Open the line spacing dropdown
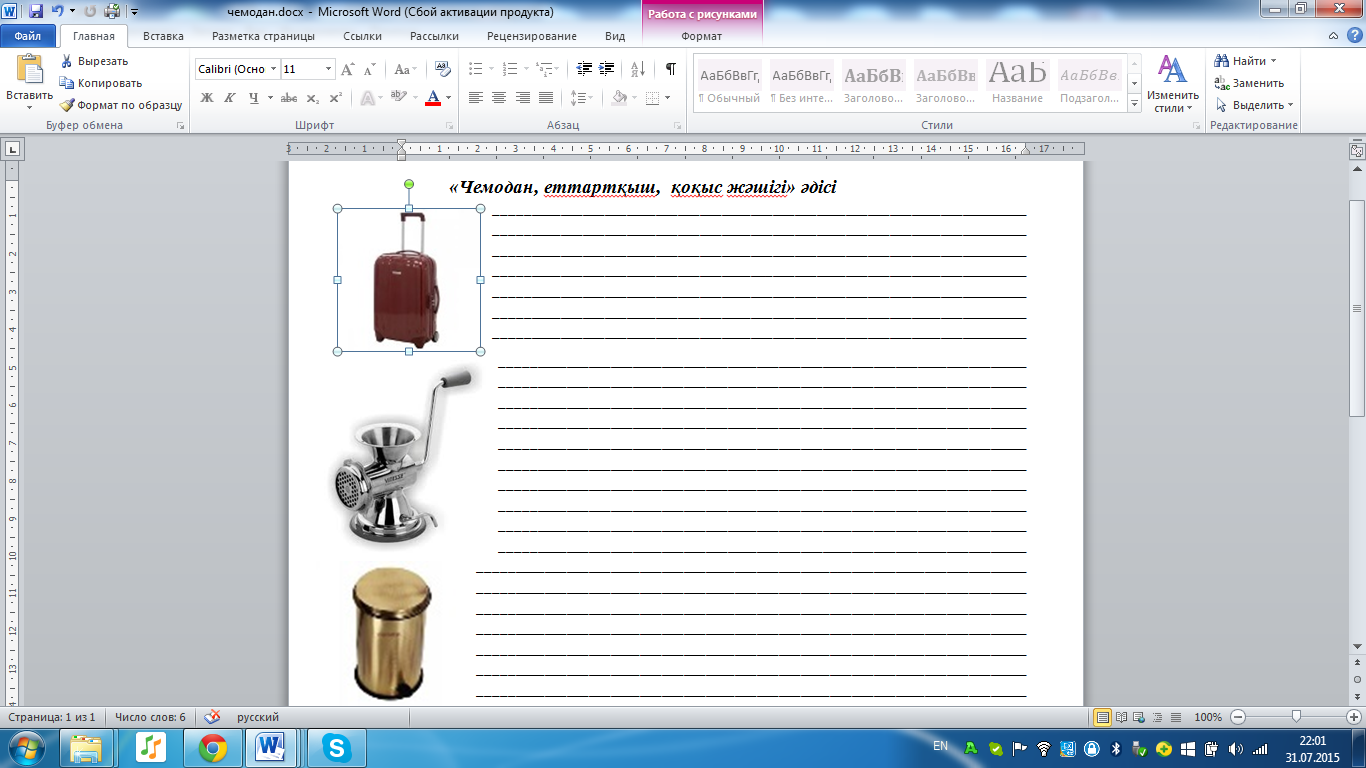Image resolution: width=1366 pixels, height=768 pixels. click(581, 98)
